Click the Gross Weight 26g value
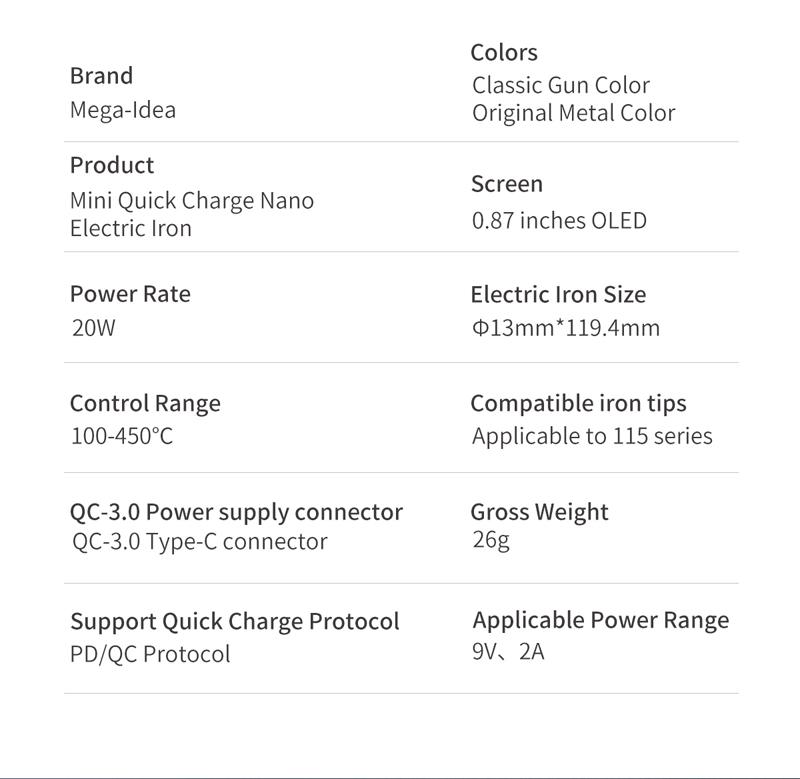 coord(491,541)
